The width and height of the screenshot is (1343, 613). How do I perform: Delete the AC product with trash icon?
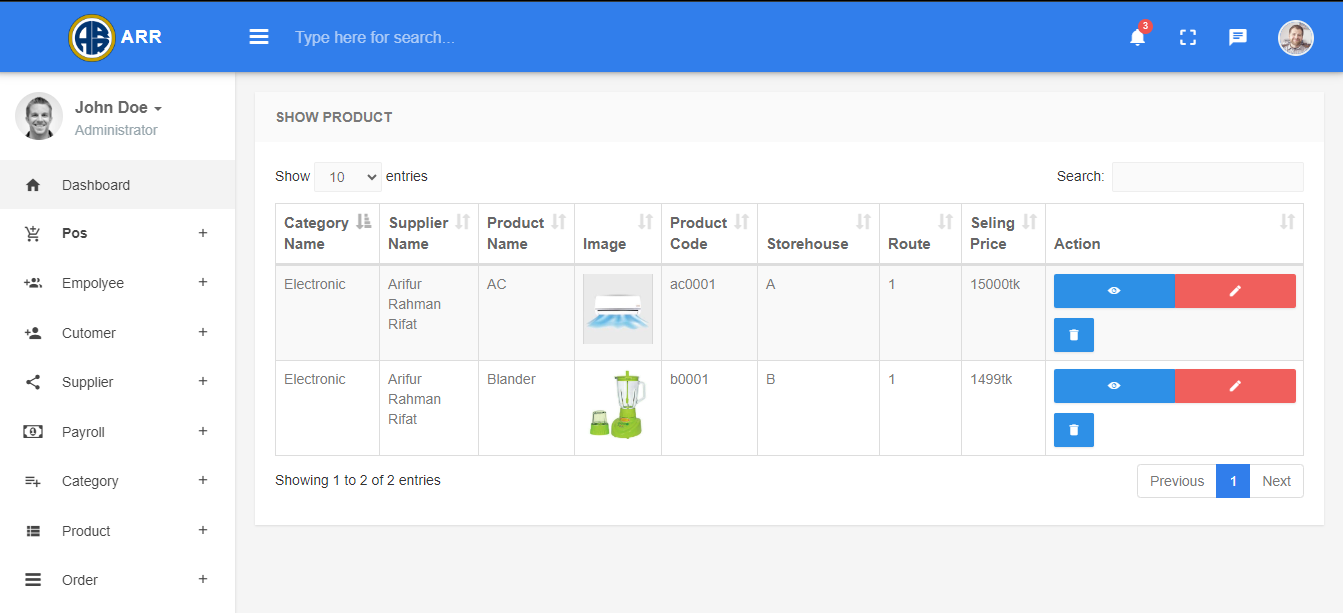(1074, 335)
